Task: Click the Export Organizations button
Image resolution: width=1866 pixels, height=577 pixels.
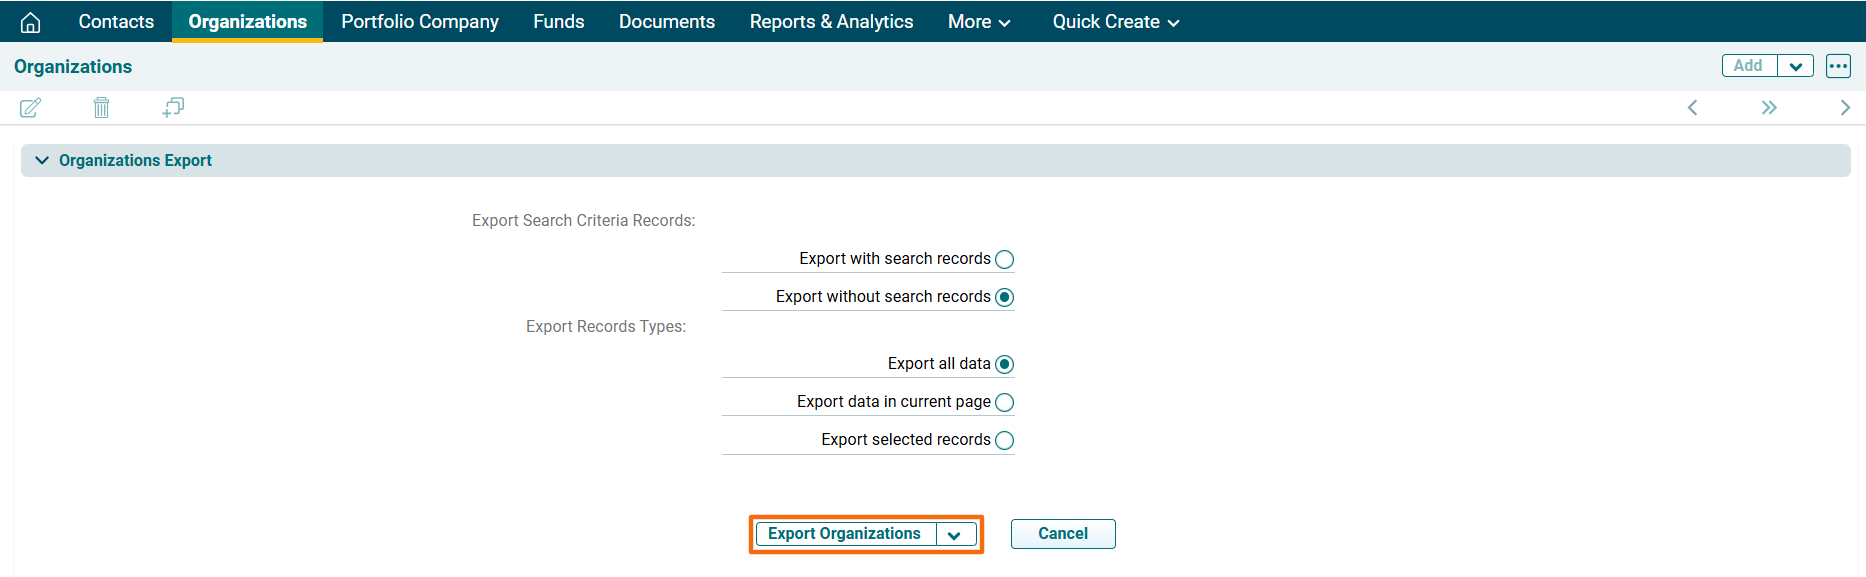Action: pos(845,534)
